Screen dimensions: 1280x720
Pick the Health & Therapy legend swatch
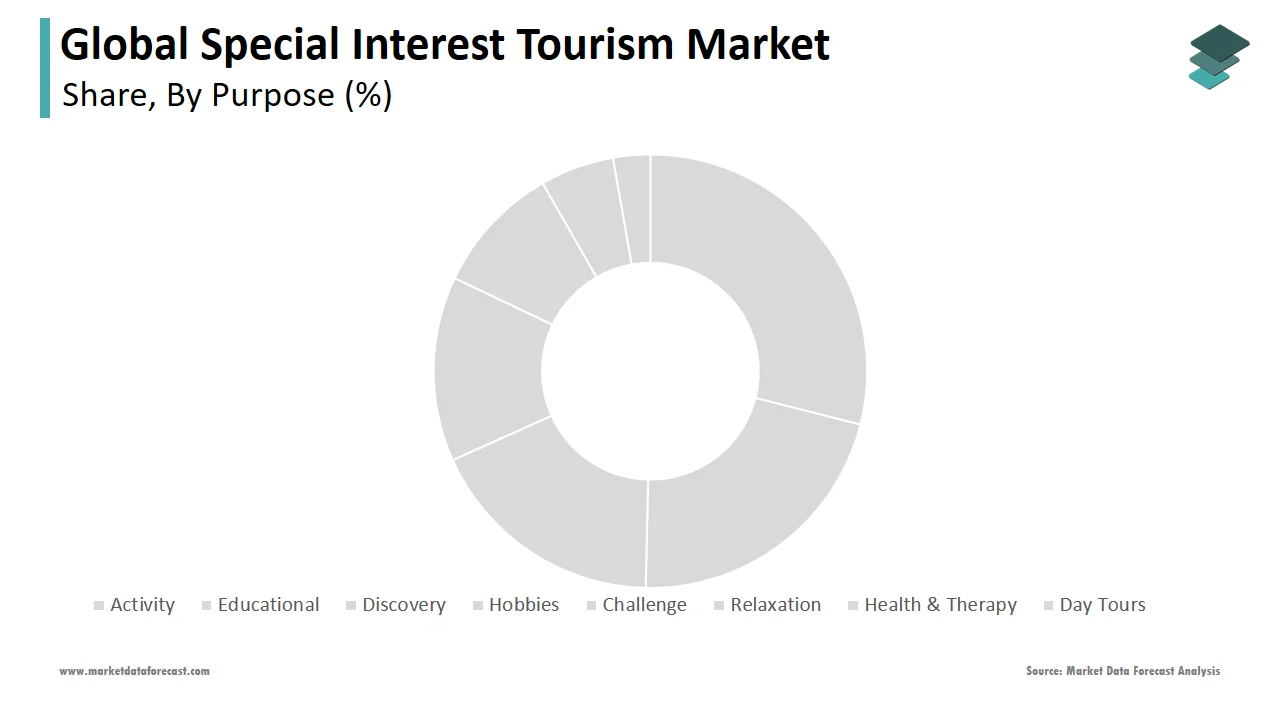pyautogui.click(x=853, y=606)
